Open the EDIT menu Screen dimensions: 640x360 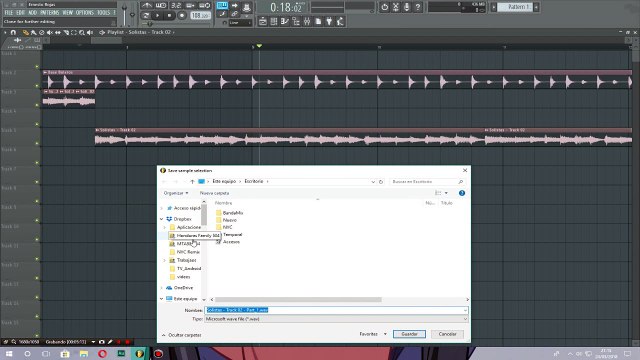(20, 13)
